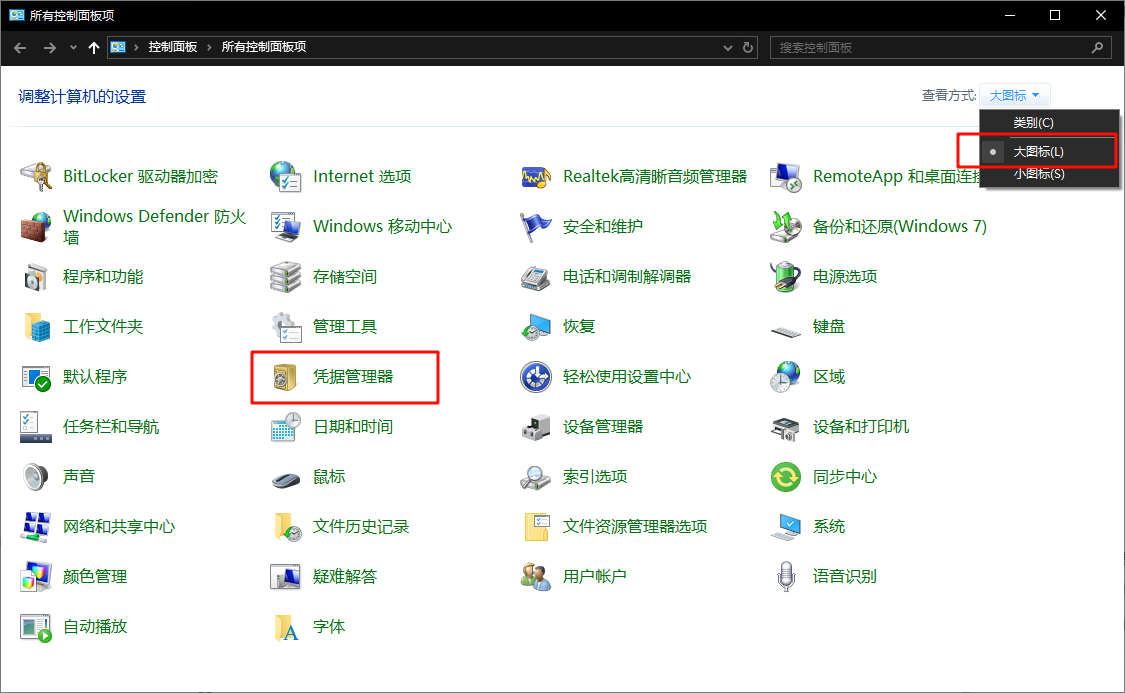
Task: Open the 轻松使用设置中心 icon
Action: (535, 377)
